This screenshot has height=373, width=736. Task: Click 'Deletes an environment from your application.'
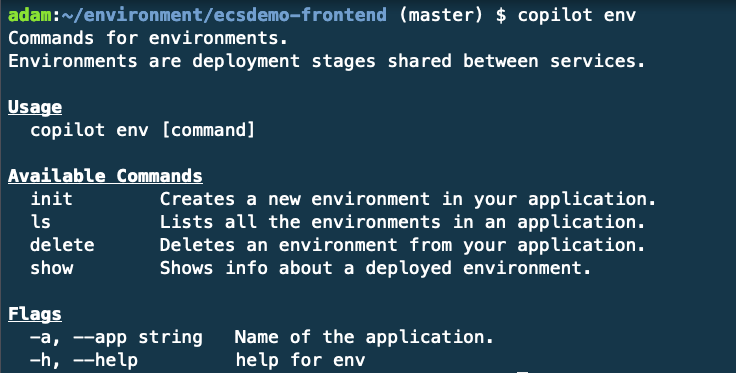pyautogui.click(x=402, y=245)
